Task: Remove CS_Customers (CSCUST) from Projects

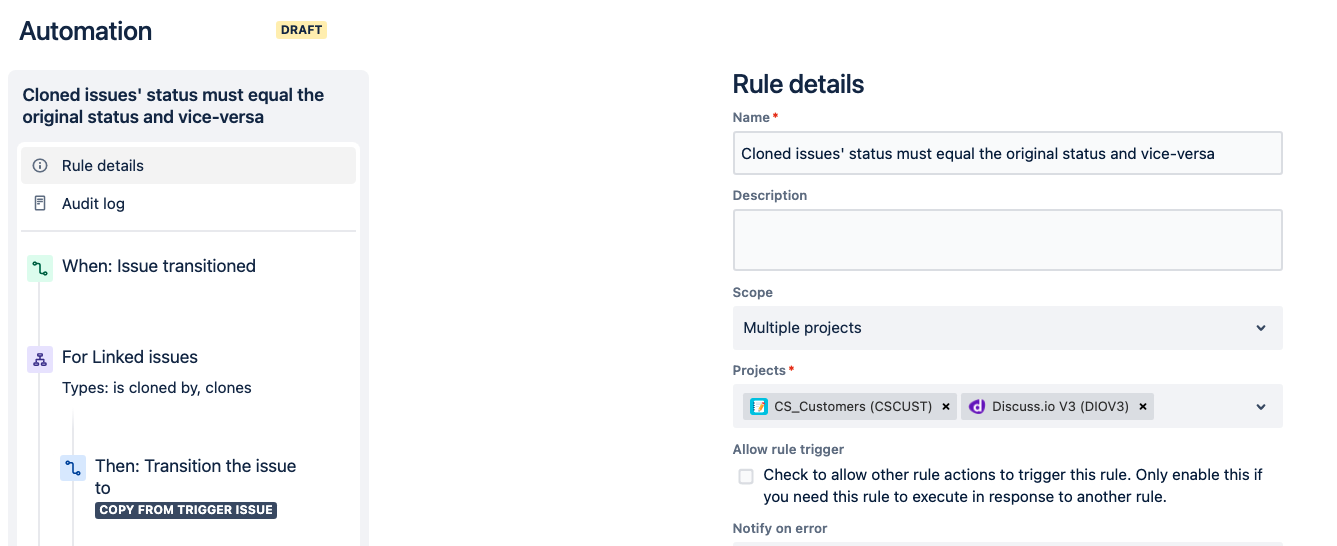Action: (x=946, y=407)
